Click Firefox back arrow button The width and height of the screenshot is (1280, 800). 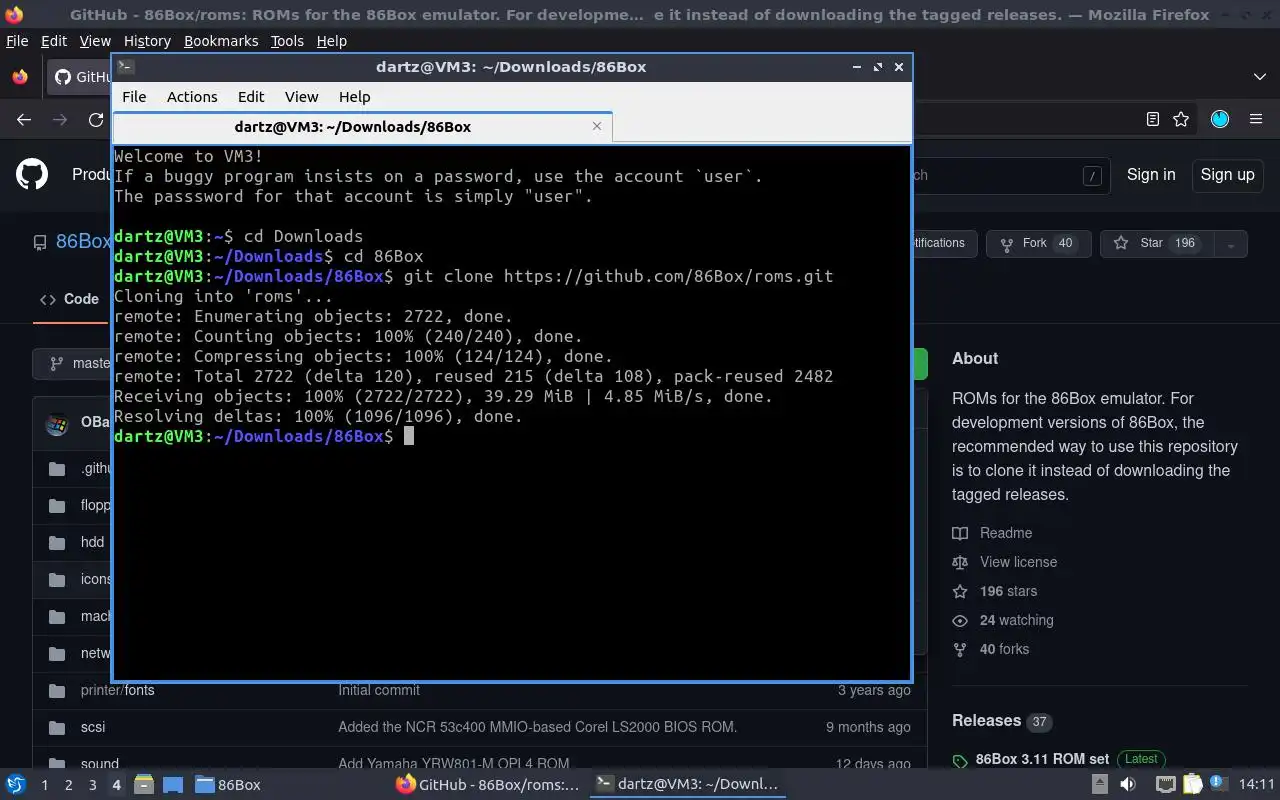coord(24,119)
